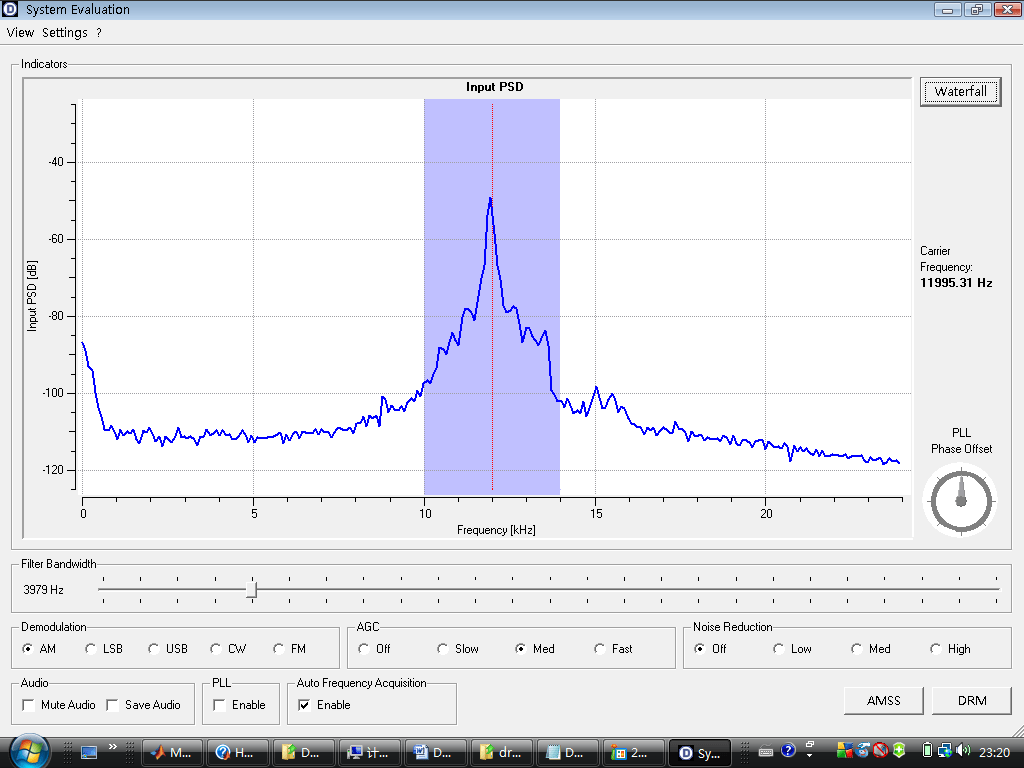Open the Windows Start orb

pos(29,752)
